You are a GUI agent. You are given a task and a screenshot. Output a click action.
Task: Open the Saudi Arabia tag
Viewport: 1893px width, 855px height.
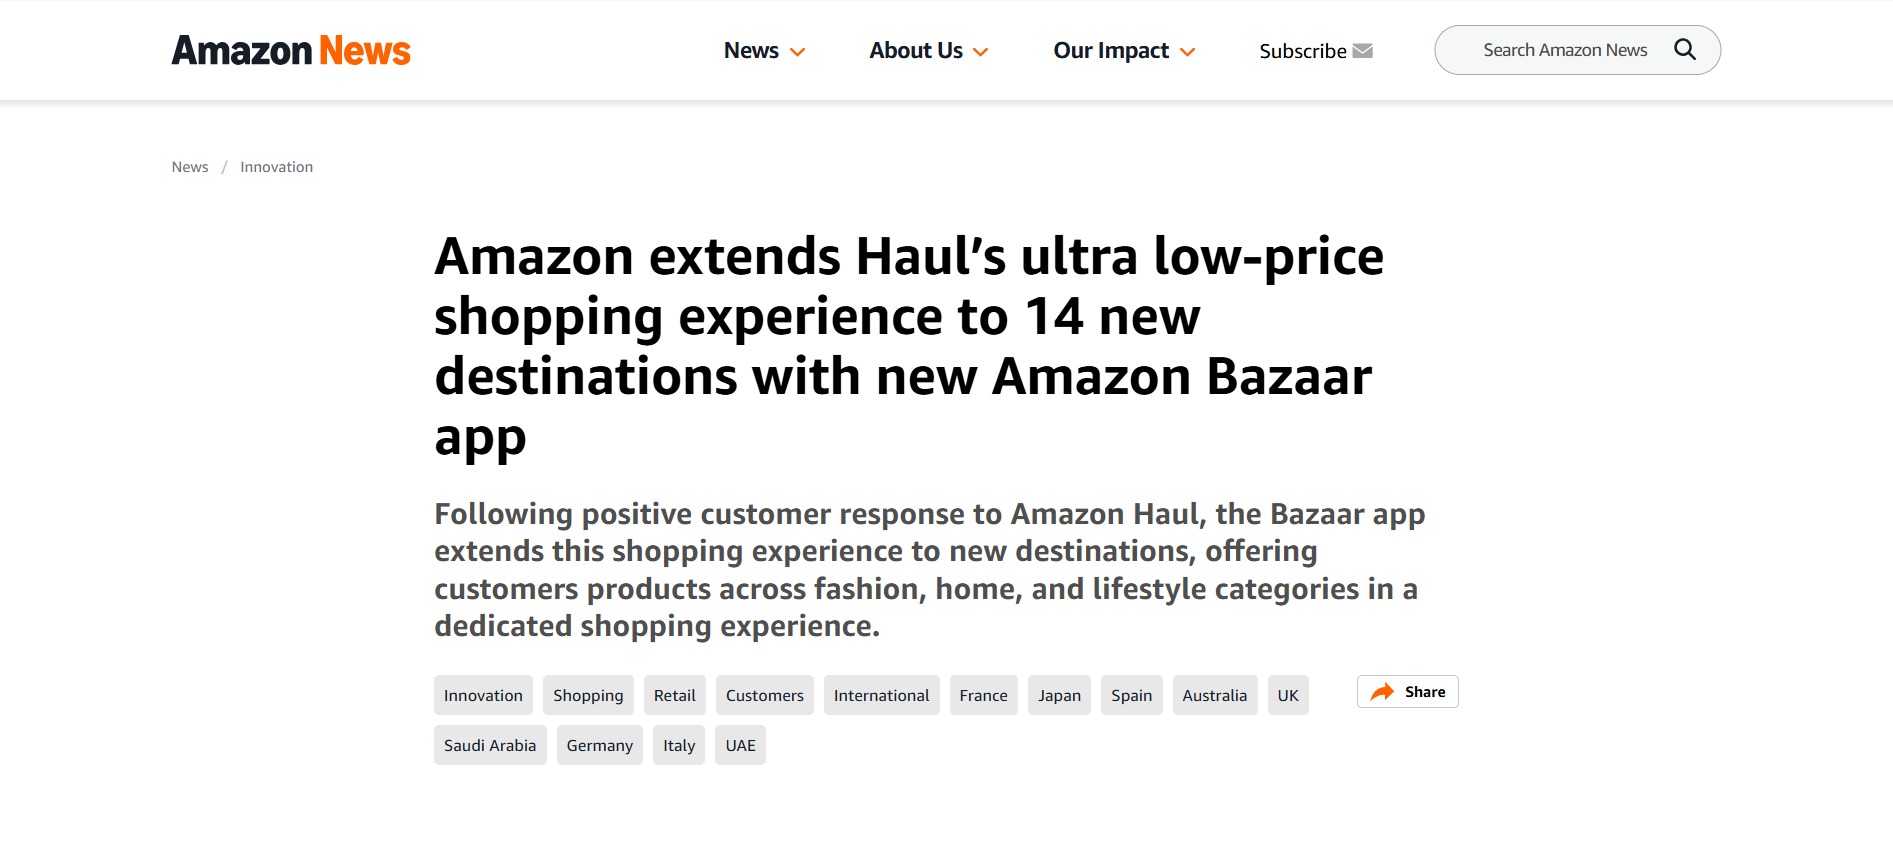[490, 745]
